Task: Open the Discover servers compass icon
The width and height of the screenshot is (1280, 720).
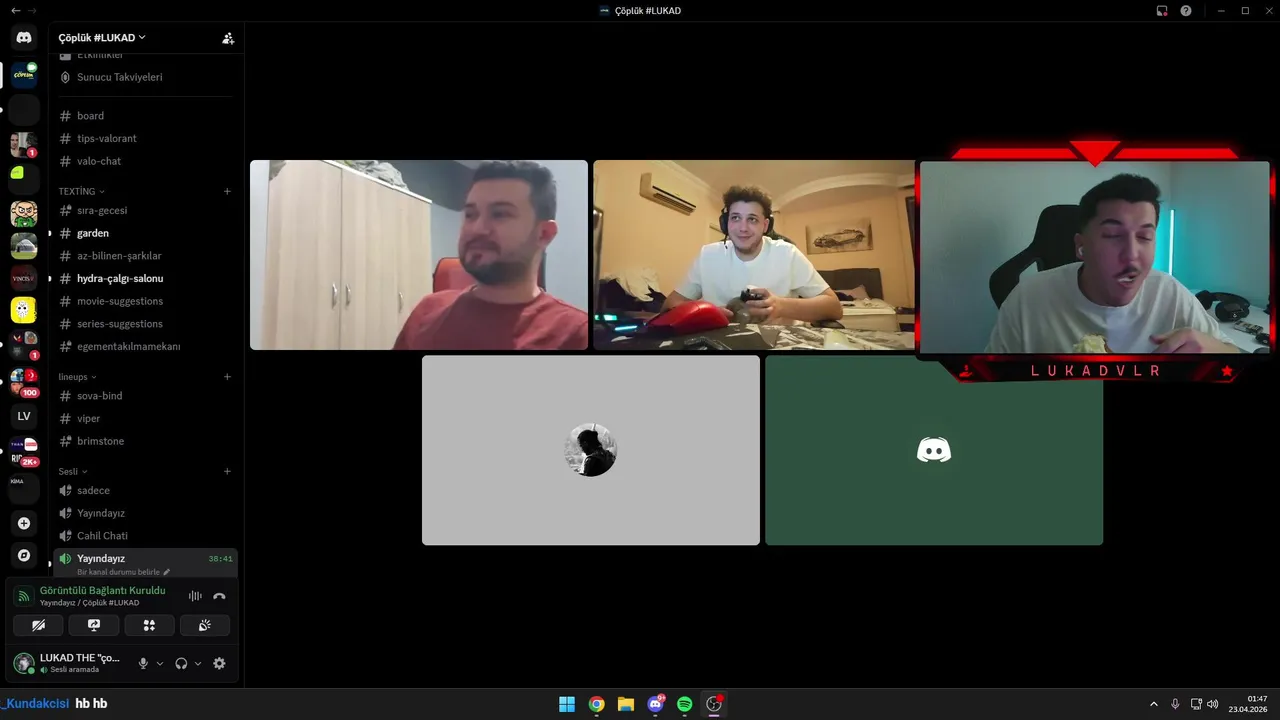Action: (24, 555)
